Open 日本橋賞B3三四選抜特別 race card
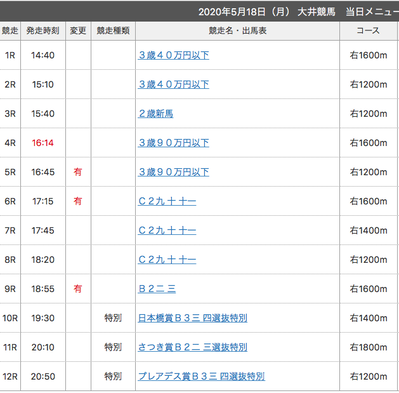 [193, 318]
